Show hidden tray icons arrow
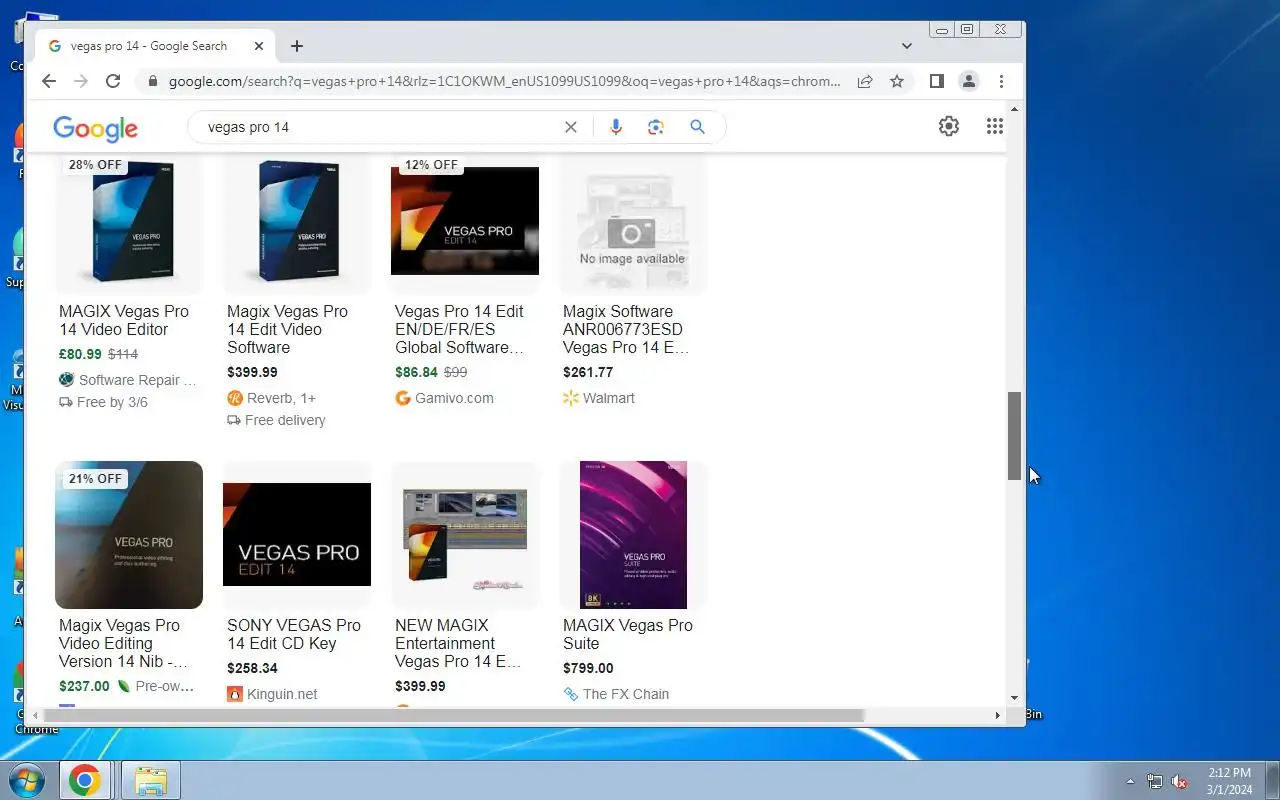The height and width of the screenshot is (800, 1280). pos(1130,781)
